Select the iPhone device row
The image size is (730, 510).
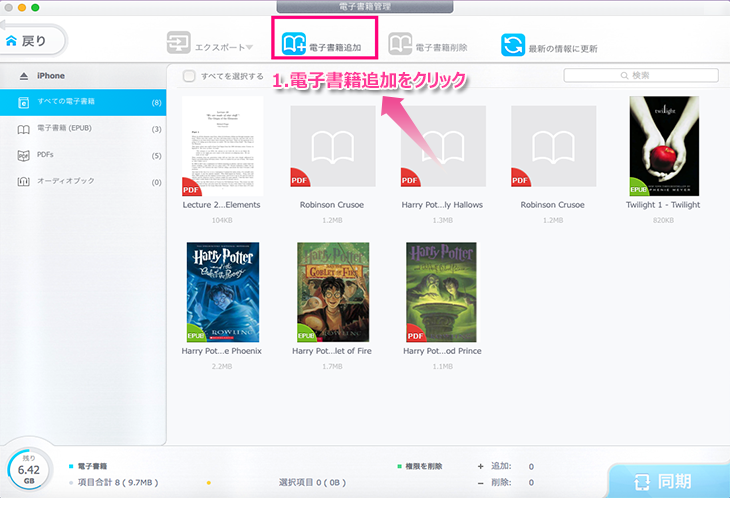(83, 76)
